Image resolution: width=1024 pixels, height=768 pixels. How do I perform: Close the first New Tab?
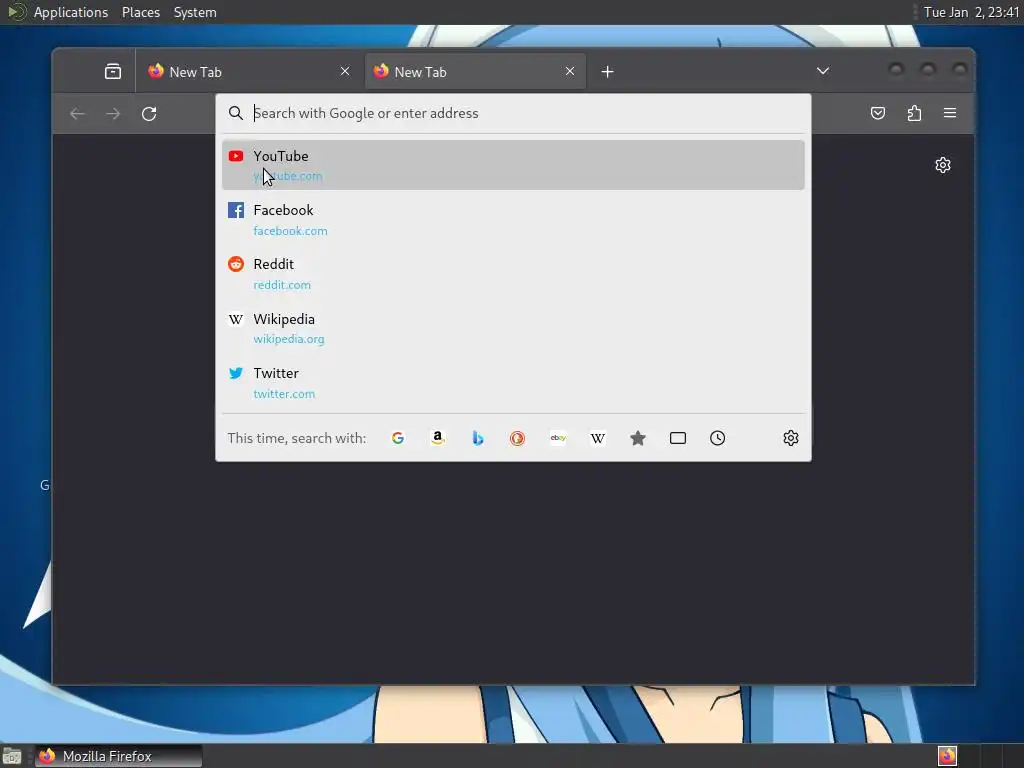345,71
